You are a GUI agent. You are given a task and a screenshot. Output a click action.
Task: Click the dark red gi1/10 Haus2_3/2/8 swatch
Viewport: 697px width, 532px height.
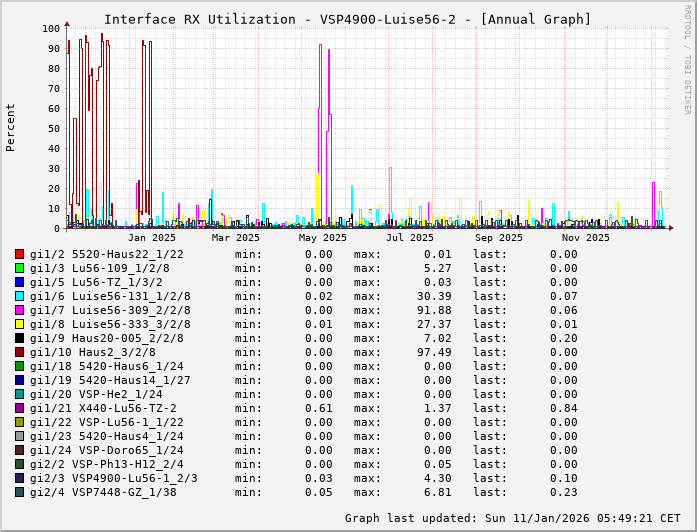pyautogui.click(x=20, y=352)
